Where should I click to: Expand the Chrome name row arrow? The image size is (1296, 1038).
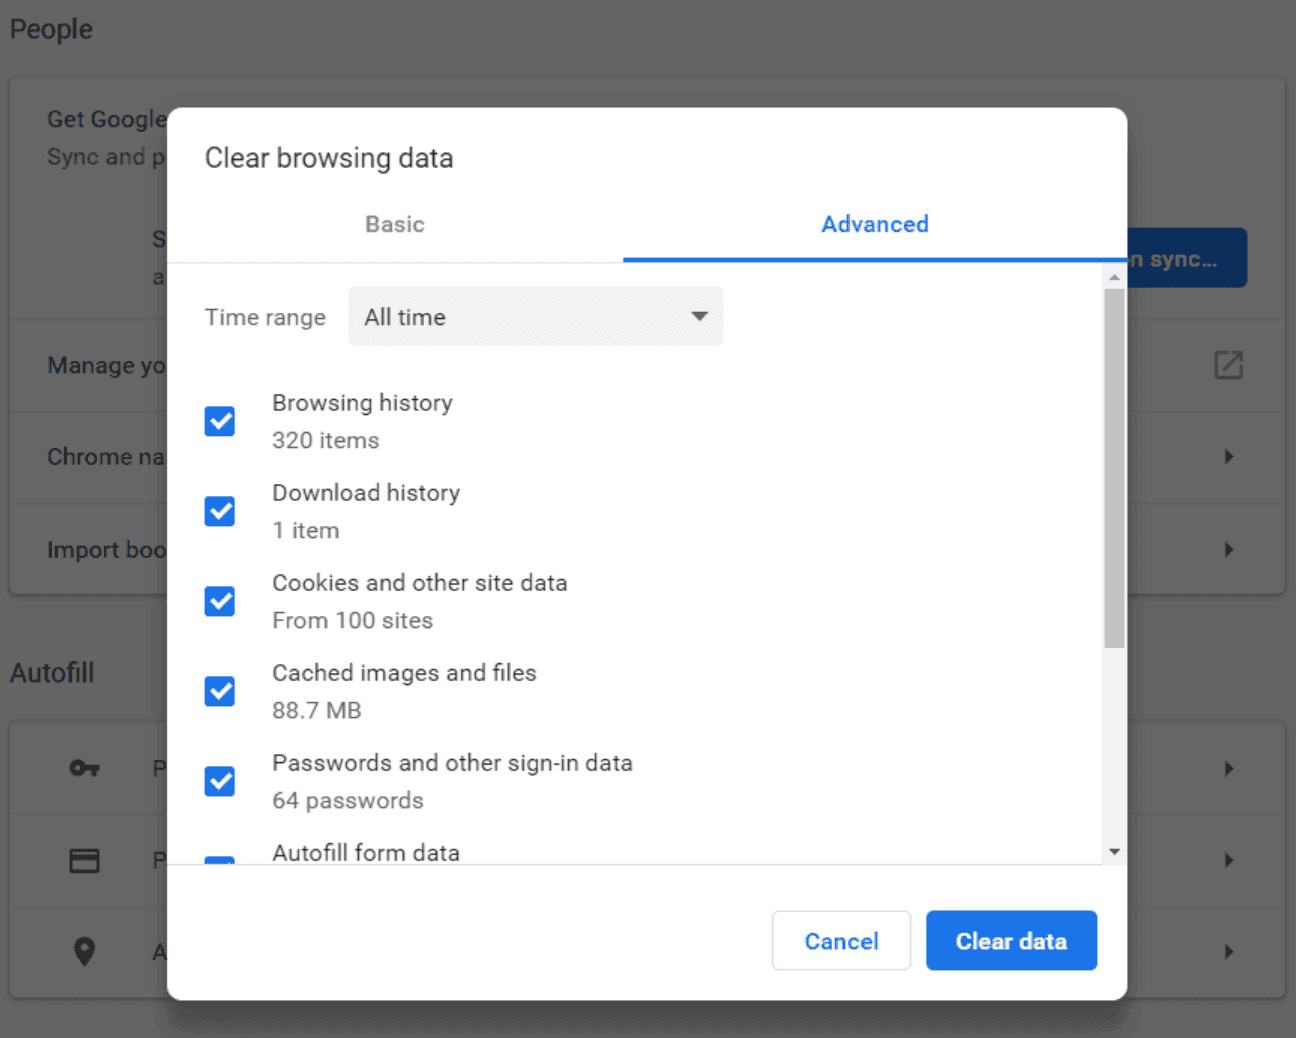[x=1228, y=457]
